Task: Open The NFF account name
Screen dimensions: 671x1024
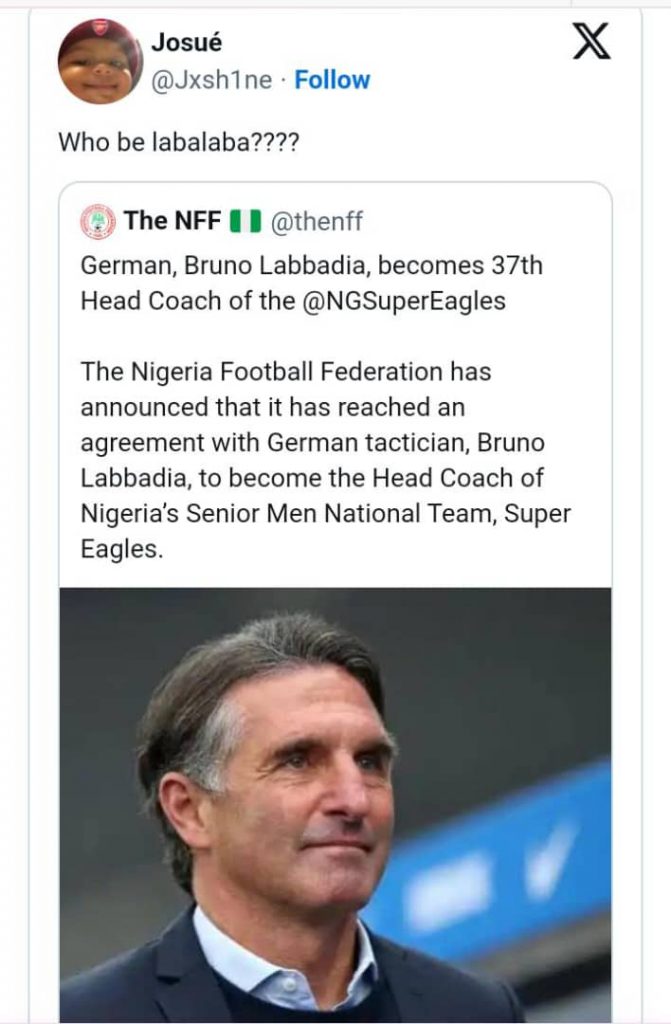Action: coord(172,221)
